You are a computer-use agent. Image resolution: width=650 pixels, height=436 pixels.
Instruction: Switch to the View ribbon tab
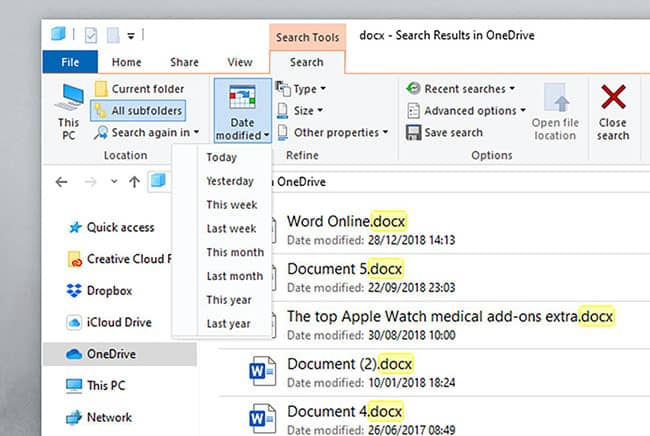(x=239, y=62)
